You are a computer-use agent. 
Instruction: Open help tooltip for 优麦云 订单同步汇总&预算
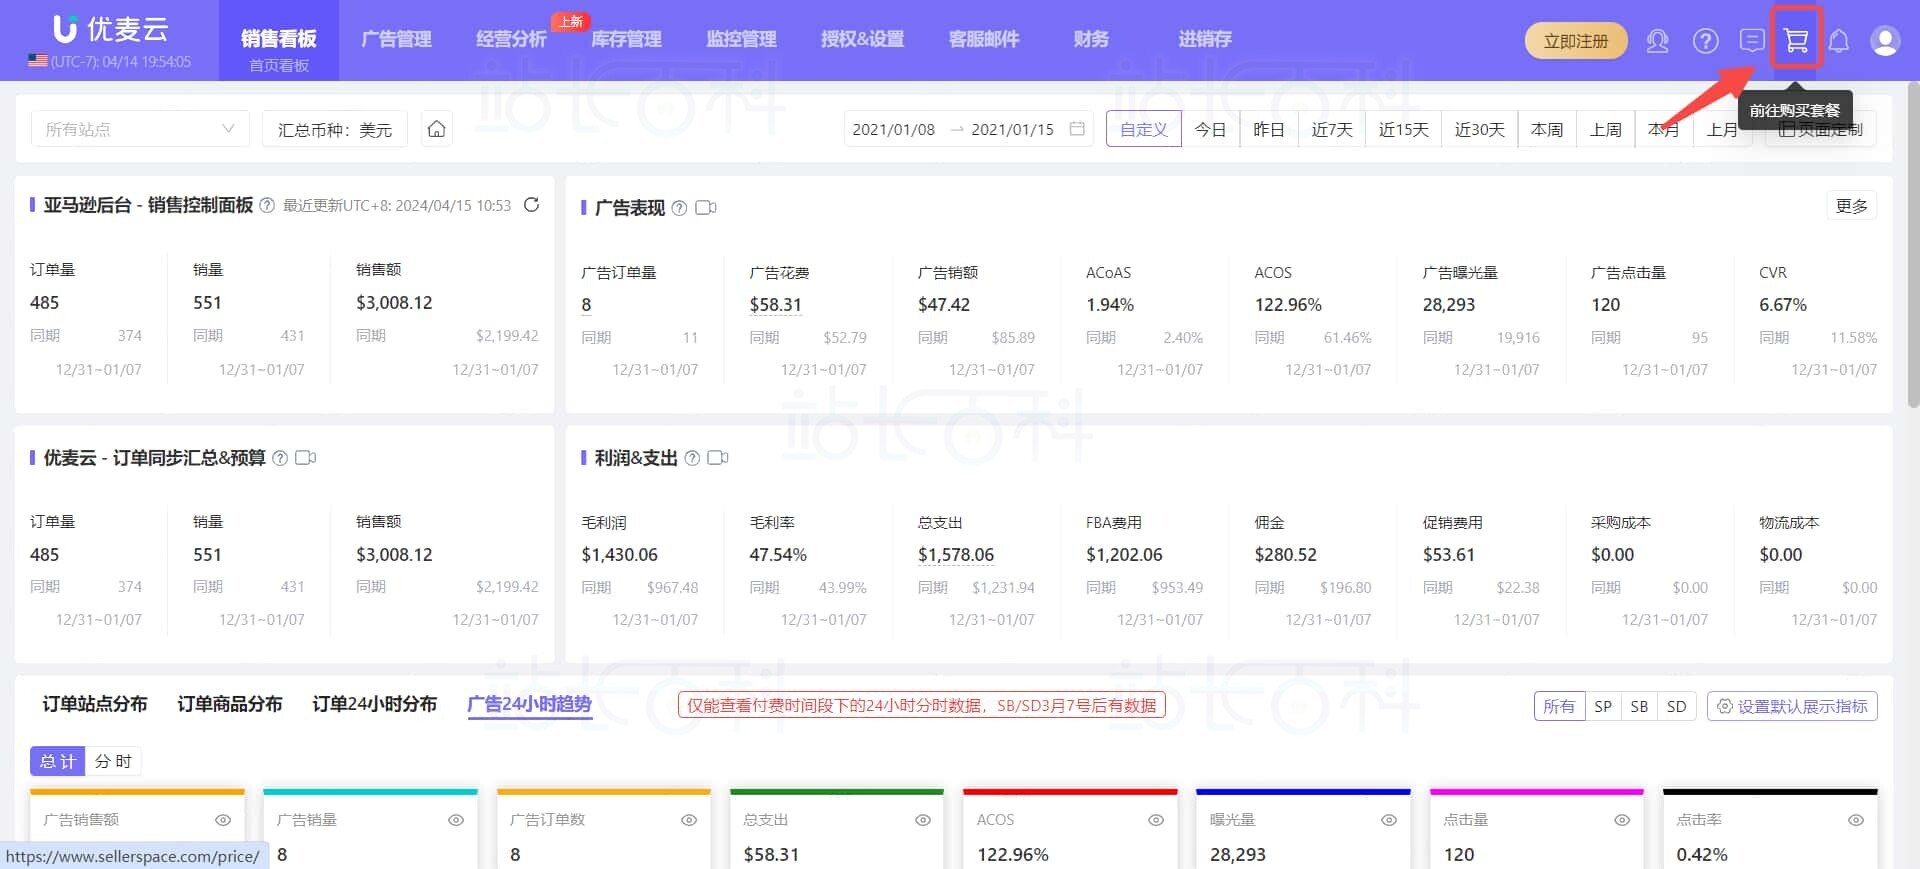click(280, 458)
